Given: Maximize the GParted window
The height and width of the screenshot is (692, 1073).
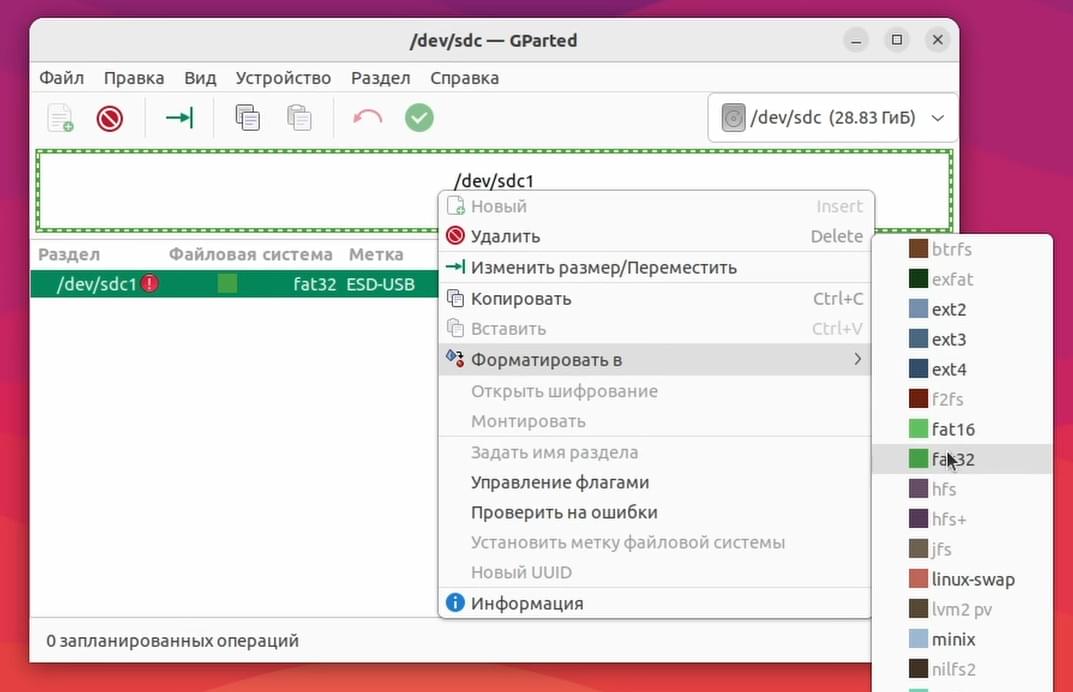Looking at the screenshot, I should [x=896, y=40].
